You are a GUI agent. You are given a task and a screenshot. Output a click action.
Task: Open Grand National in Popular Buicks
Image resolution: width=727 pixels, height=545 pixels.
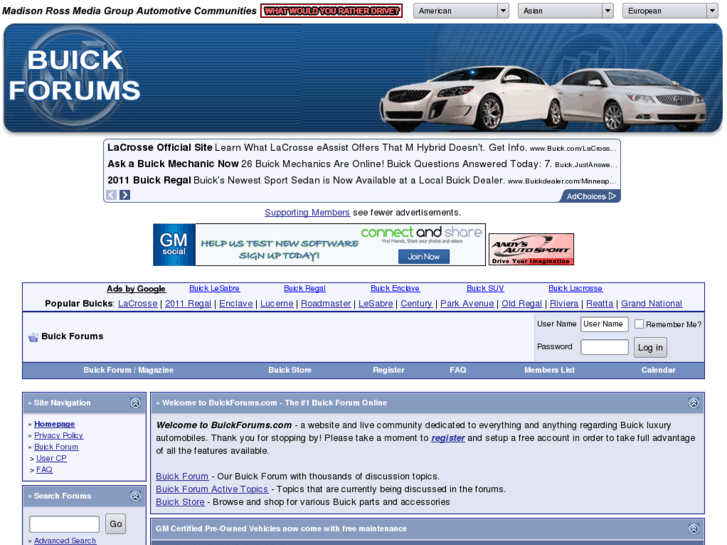coord(651,303)
